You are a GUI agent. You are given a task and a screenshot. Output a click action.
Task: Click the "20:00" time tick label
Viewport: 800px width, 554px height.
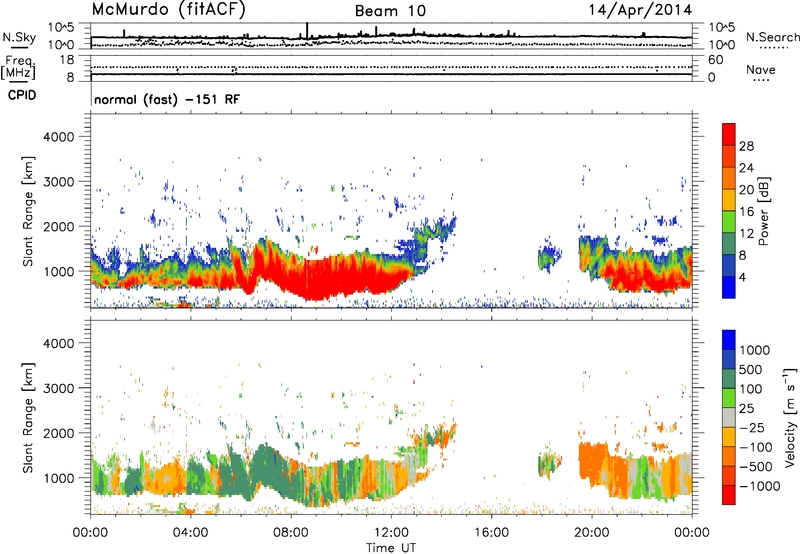(591, 533)
